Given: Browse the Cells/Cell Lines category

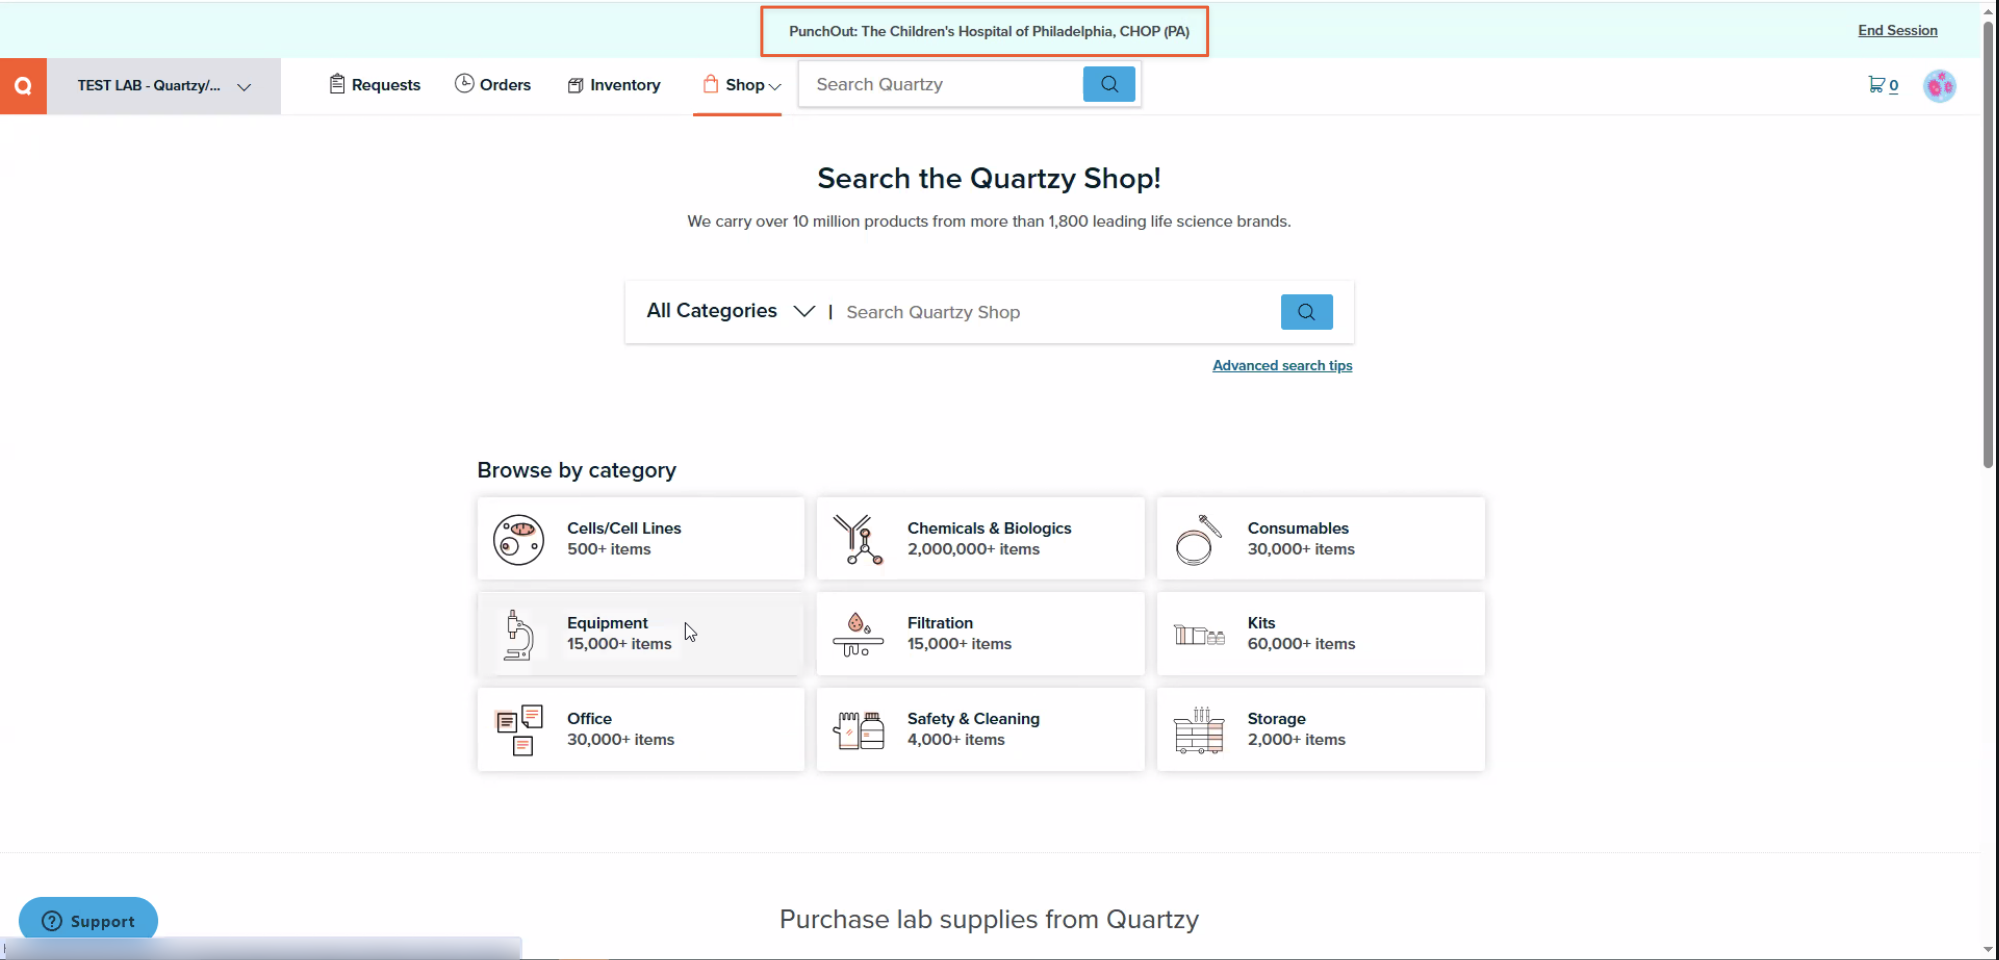Looking at the screenshot, I should tap(641, 538).
